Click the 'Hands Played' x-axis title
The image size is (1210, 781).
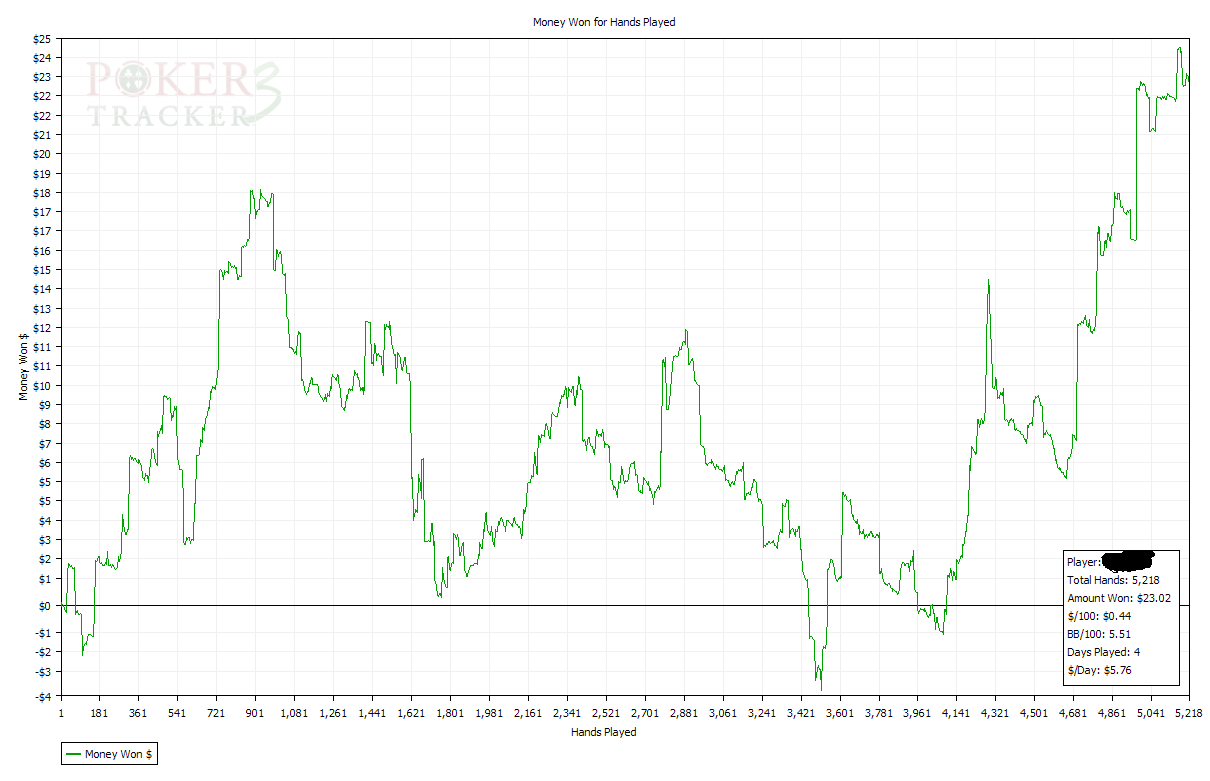coord(603,732)
